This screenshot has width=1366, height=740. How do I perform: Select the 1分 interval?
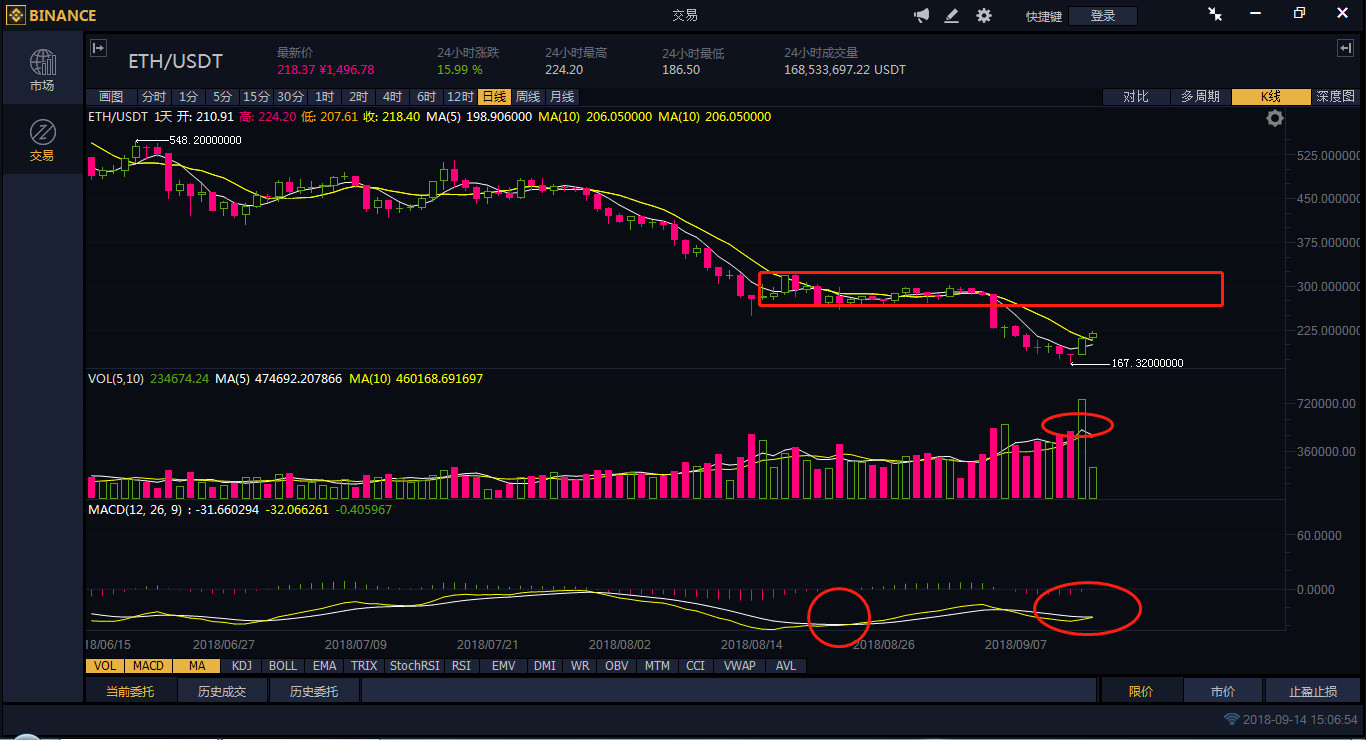click(x=189, y=97)
